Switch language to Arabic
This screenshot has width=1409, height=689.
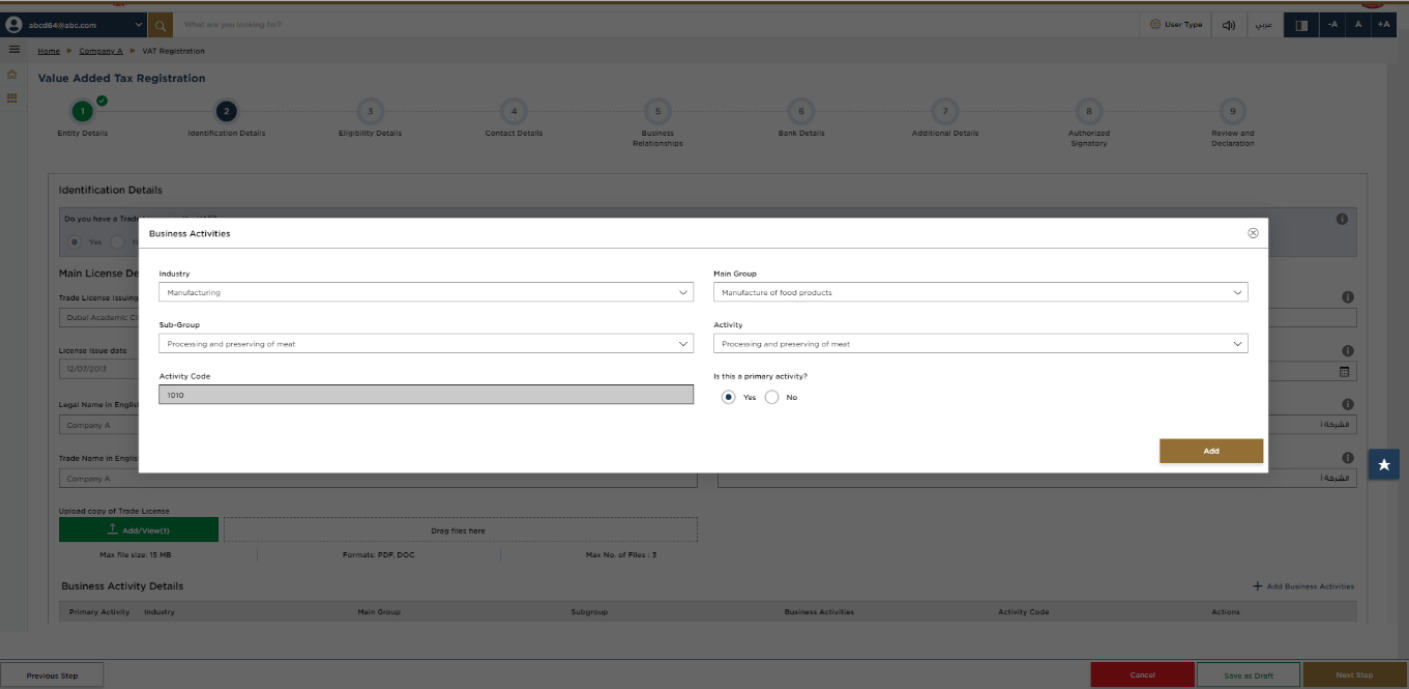click(x=1264, y=24)
